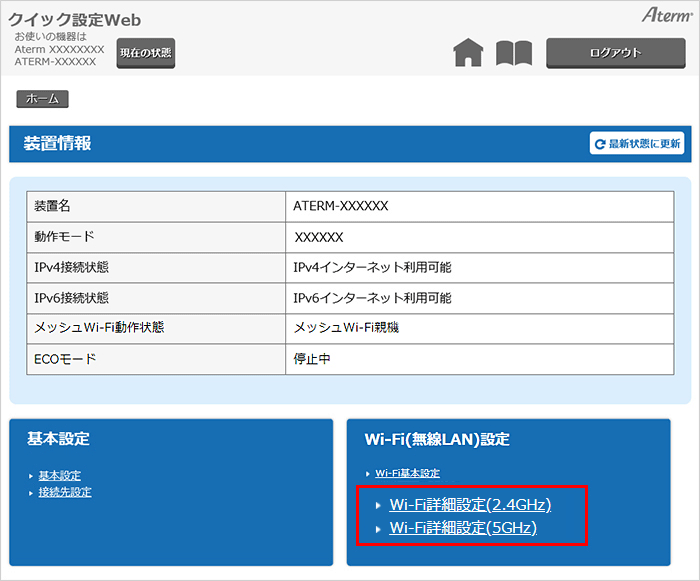Viewport: 700px width, 581px height.
Task: Click the 現在の状態 button
Action: [x=145, y=53]
